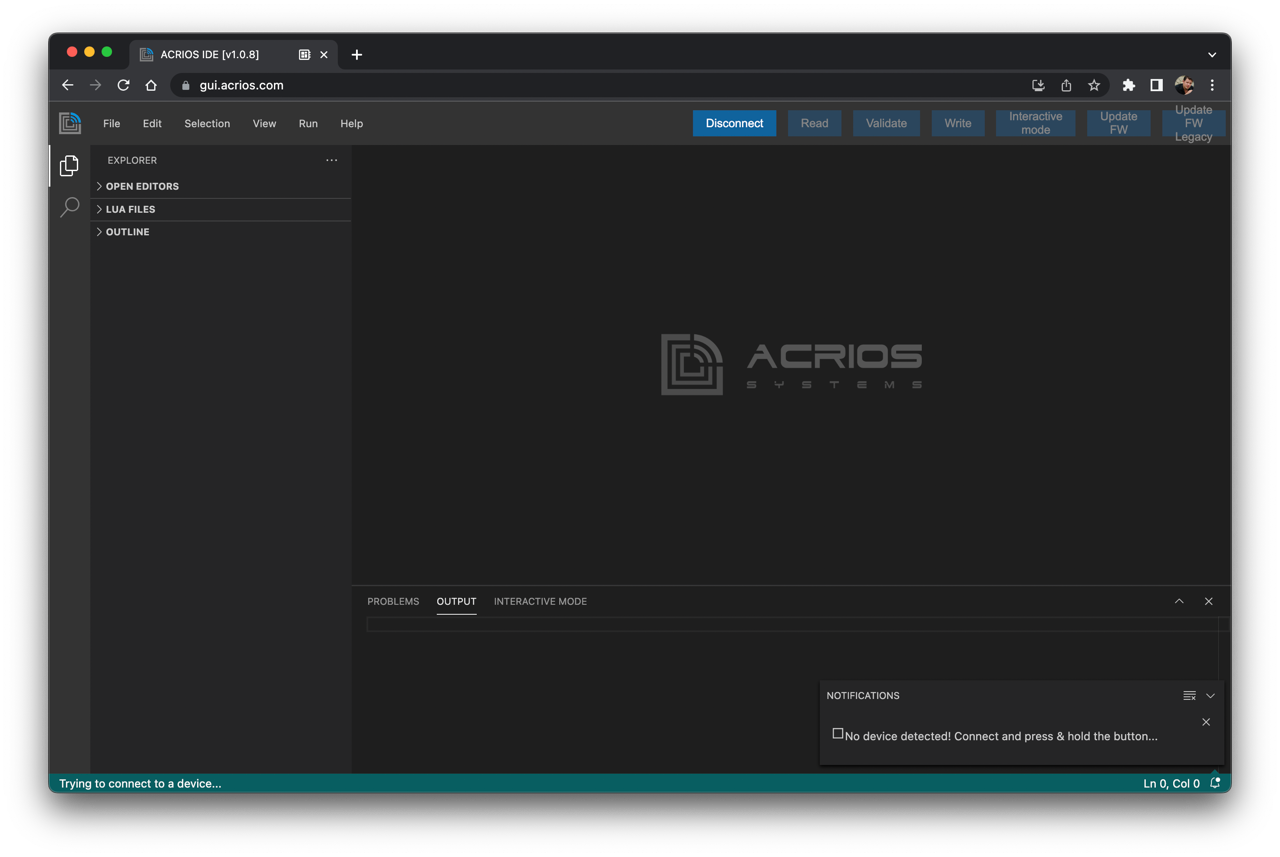
Task: Click the share page icon
Action: 1066,86
